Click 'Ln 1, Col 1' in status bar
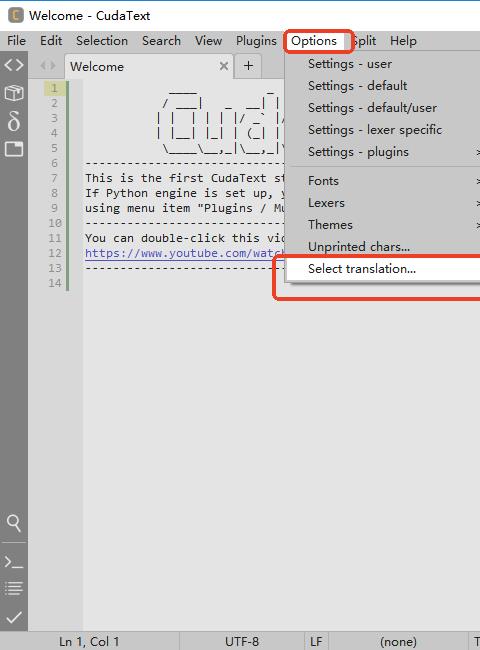 point(89,641)
